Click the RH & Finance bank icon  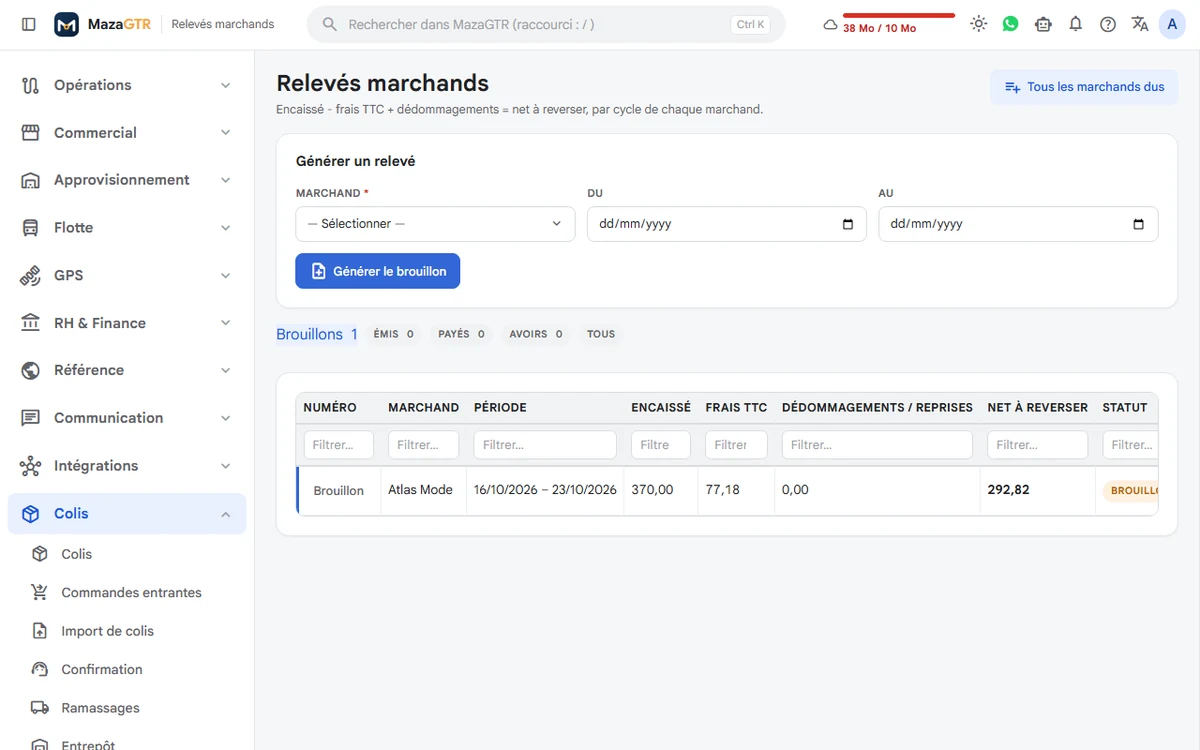click(x=30, y=323)
